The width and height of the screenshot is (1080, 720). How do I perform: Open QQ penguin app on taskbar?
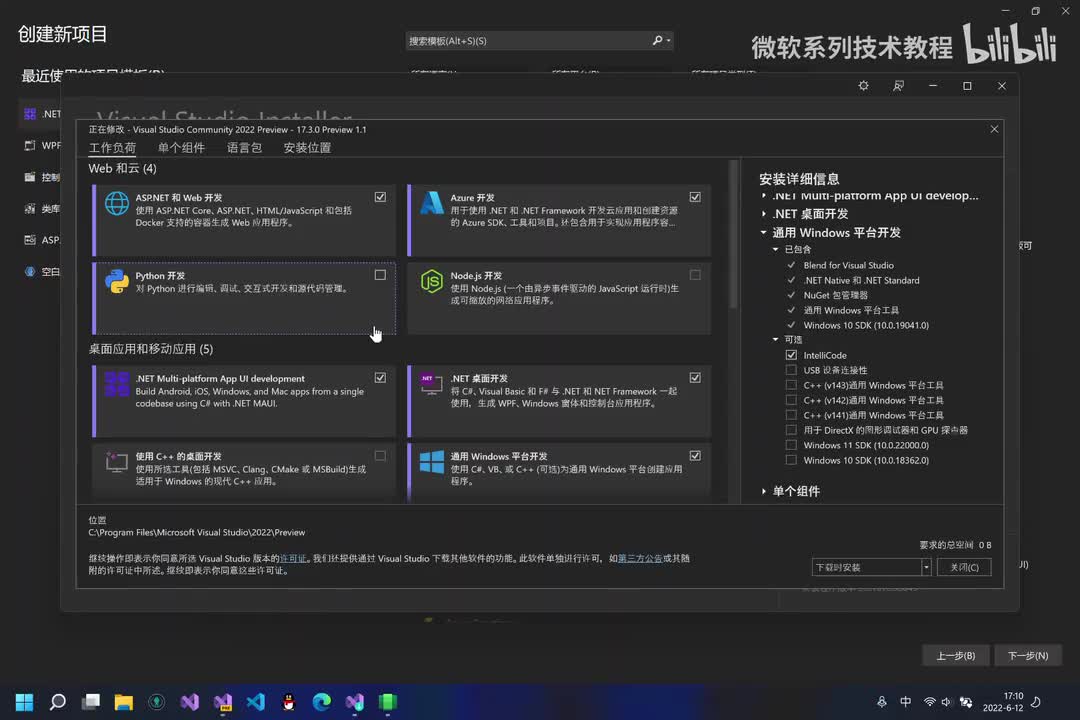tap(289, 702)
